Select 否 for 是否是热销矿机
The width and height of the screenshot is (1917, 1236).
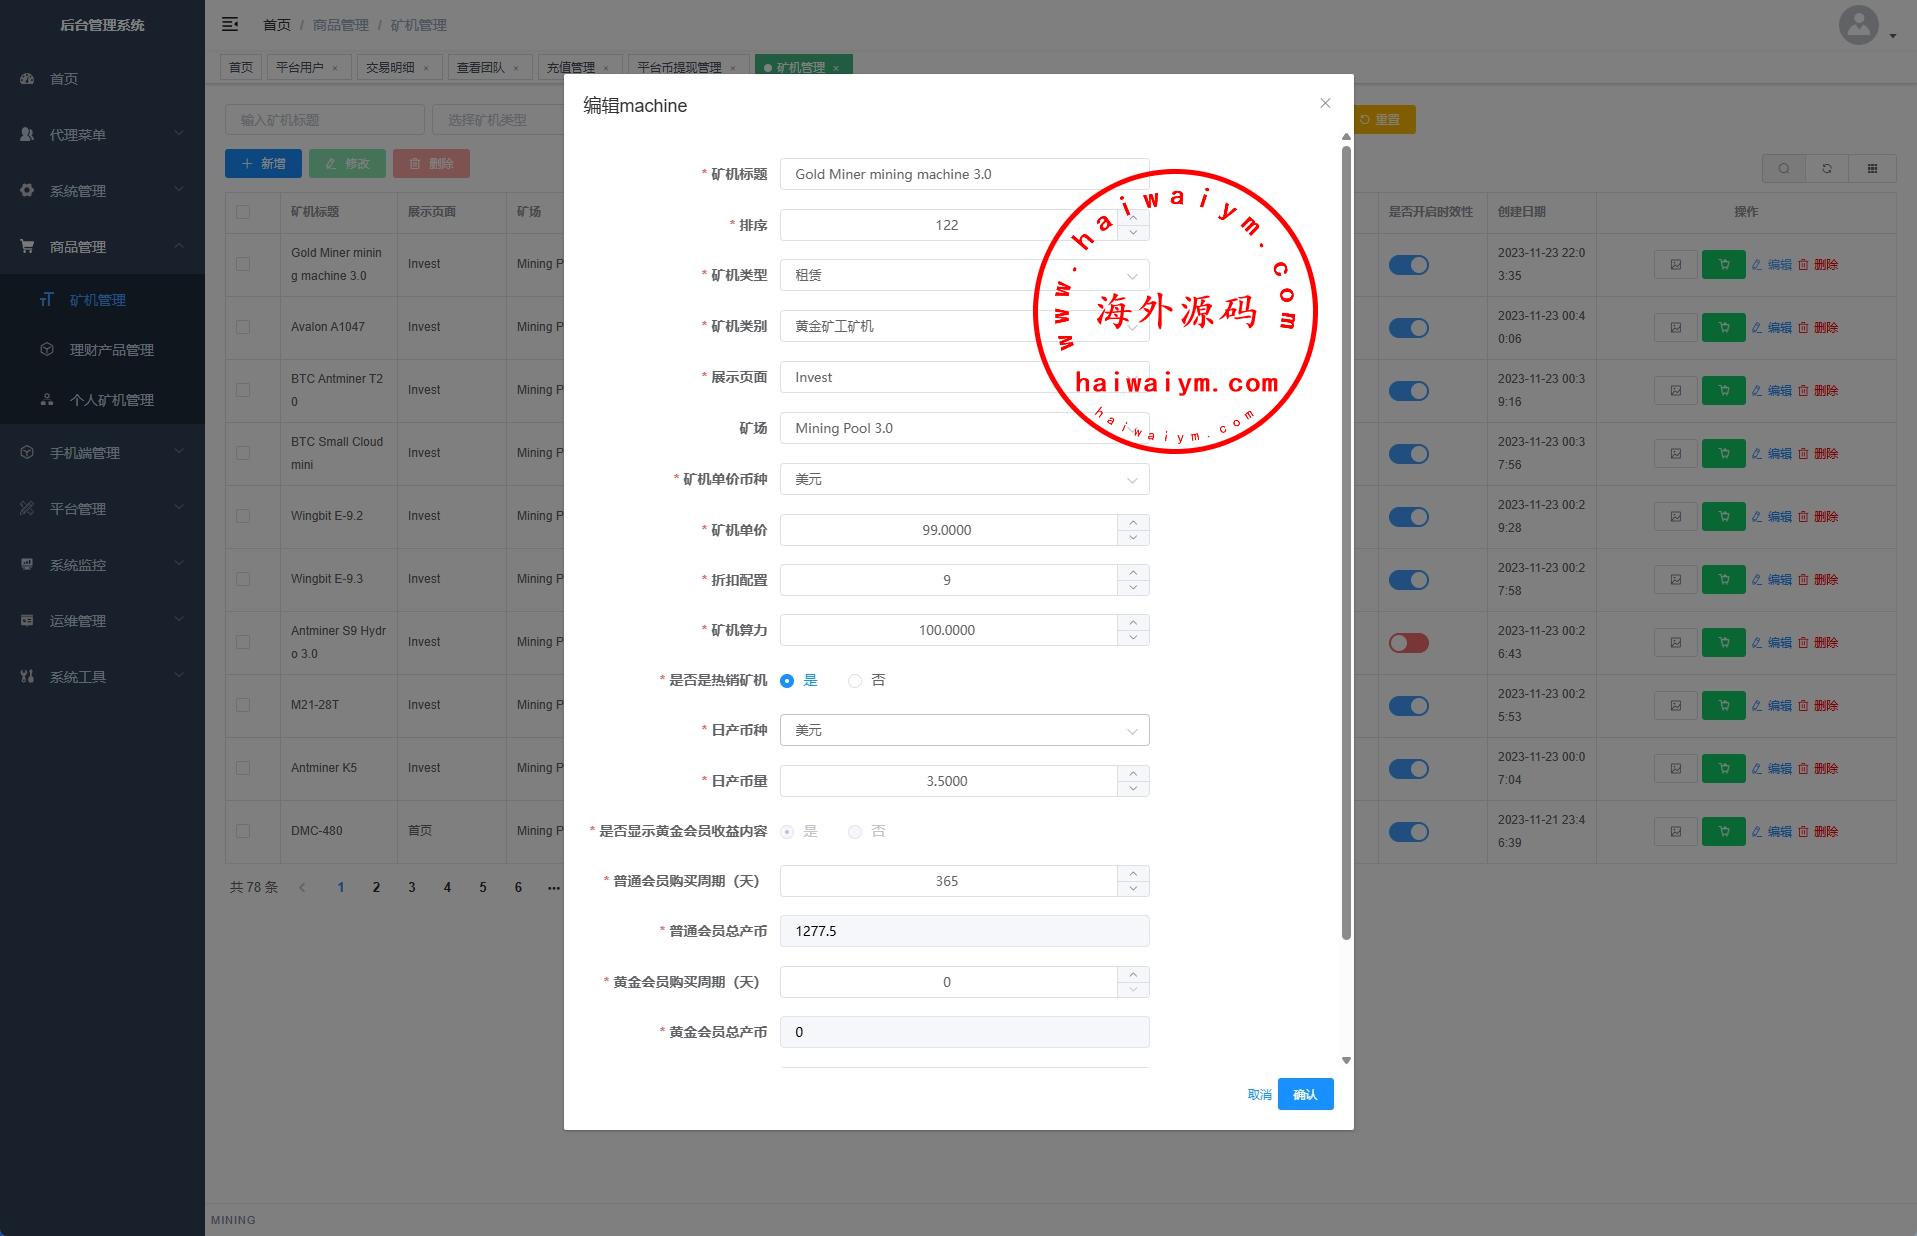tap(855, 681)
